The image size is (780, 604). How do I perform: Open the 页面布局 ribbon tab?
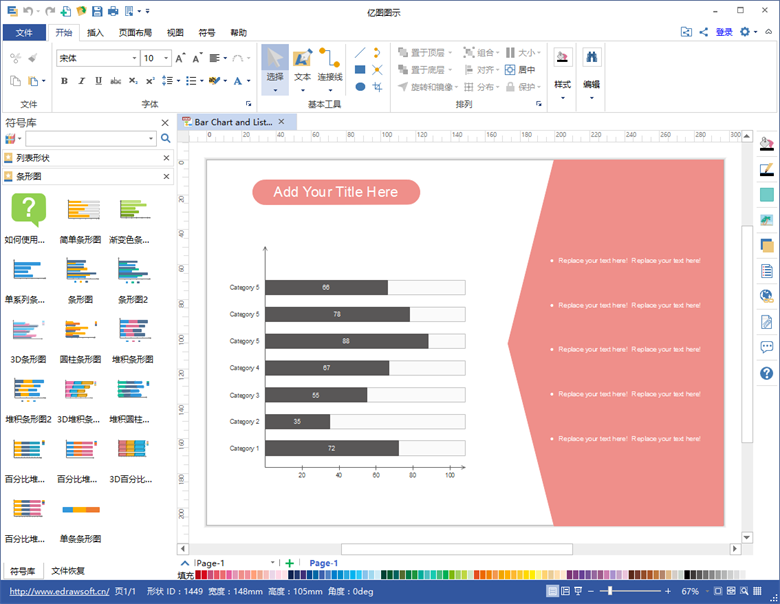[x=135, y=32]
